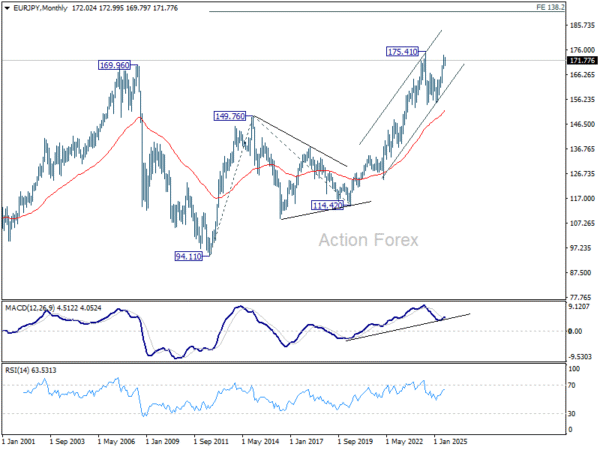Click the 94.110 low price label
This screenshot has height=450, width=600.
tap(188, 256)
